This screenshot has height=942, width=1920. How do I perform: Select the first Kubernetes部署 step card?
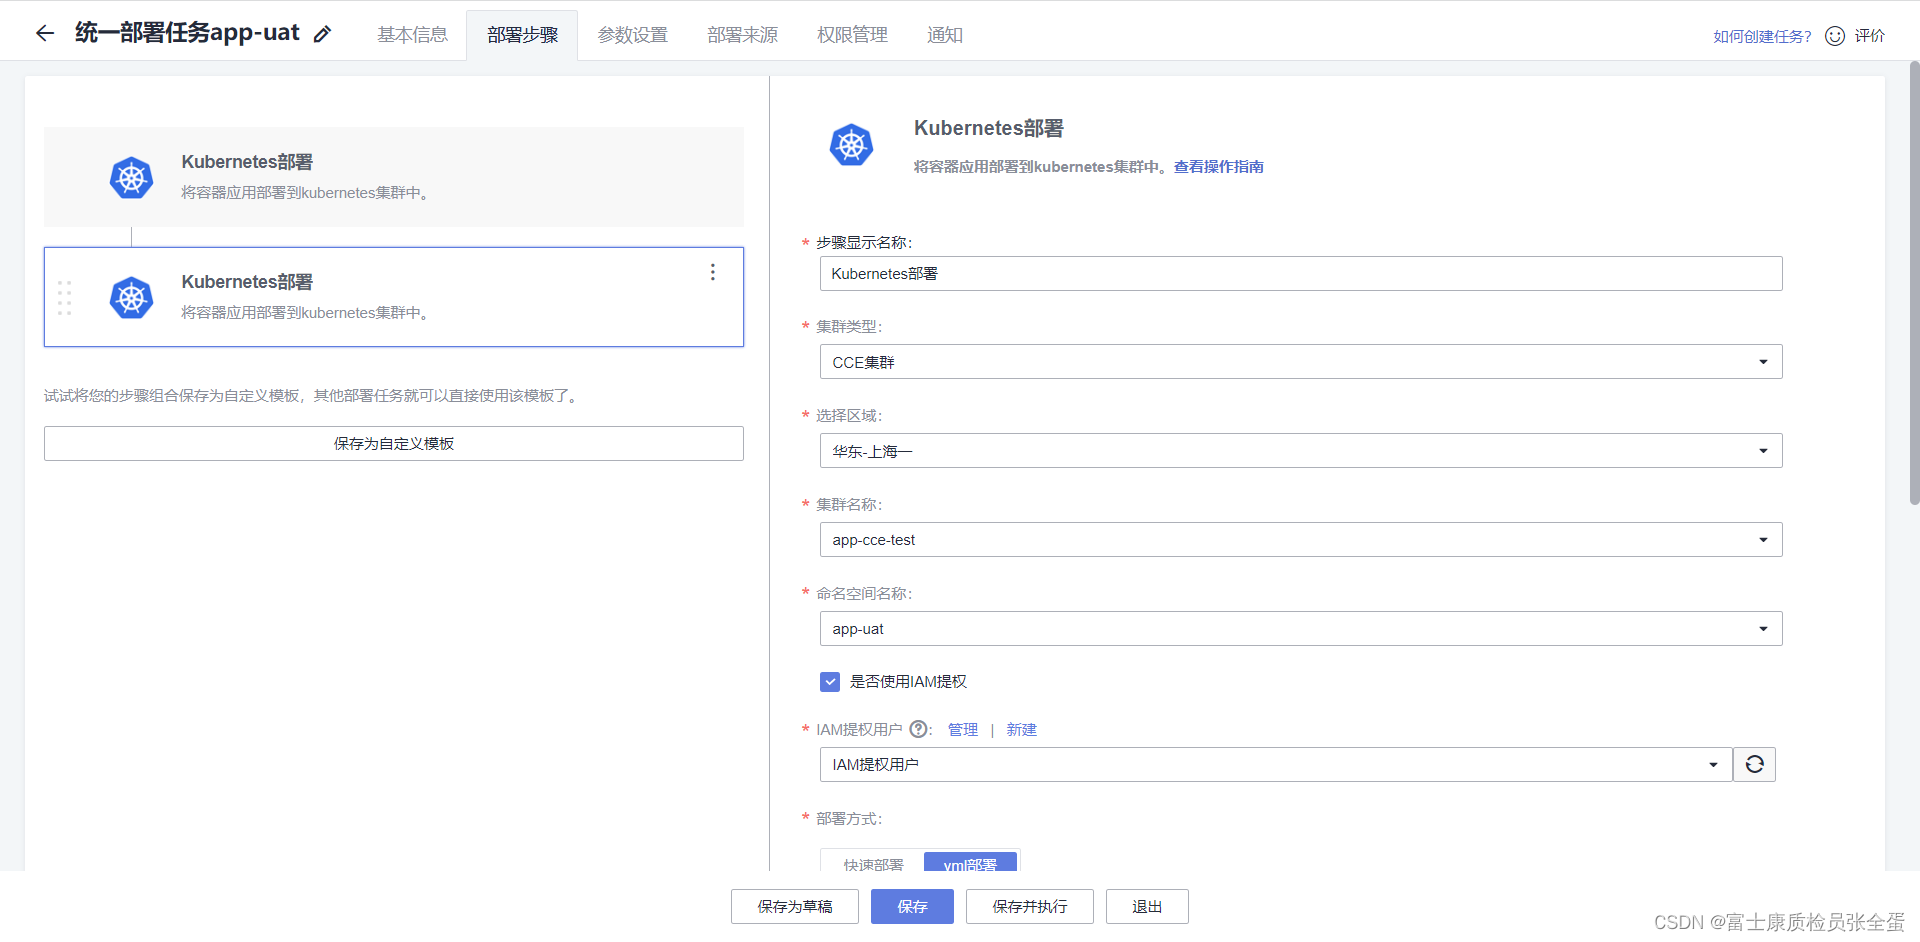pyautogui.click(x=394, y=177)
